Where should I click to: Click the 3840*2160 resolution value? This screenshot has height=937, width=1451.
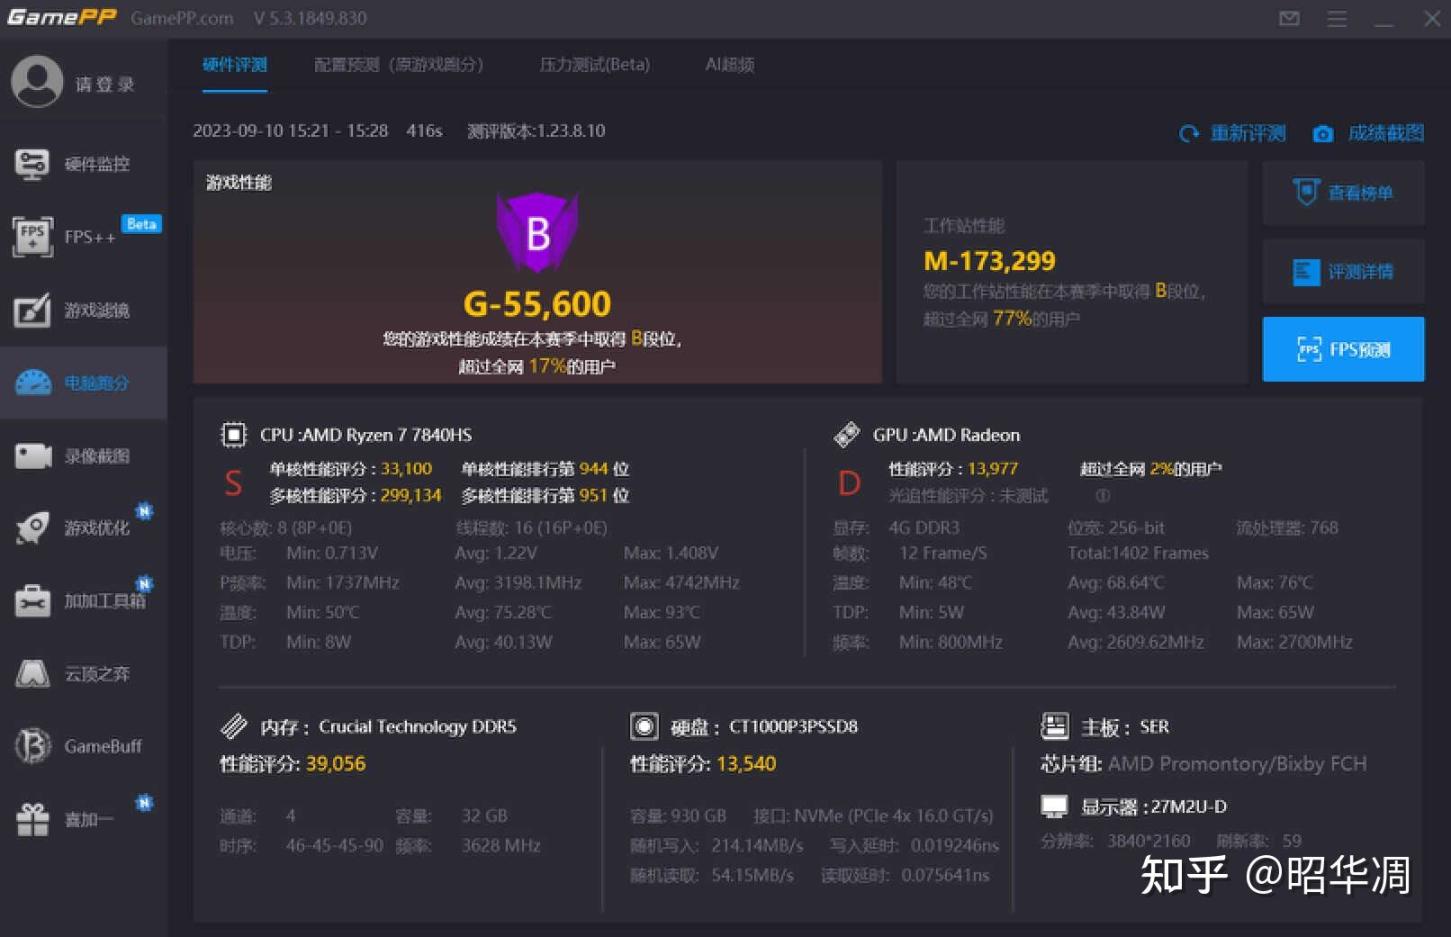[x=1148, y=841]
